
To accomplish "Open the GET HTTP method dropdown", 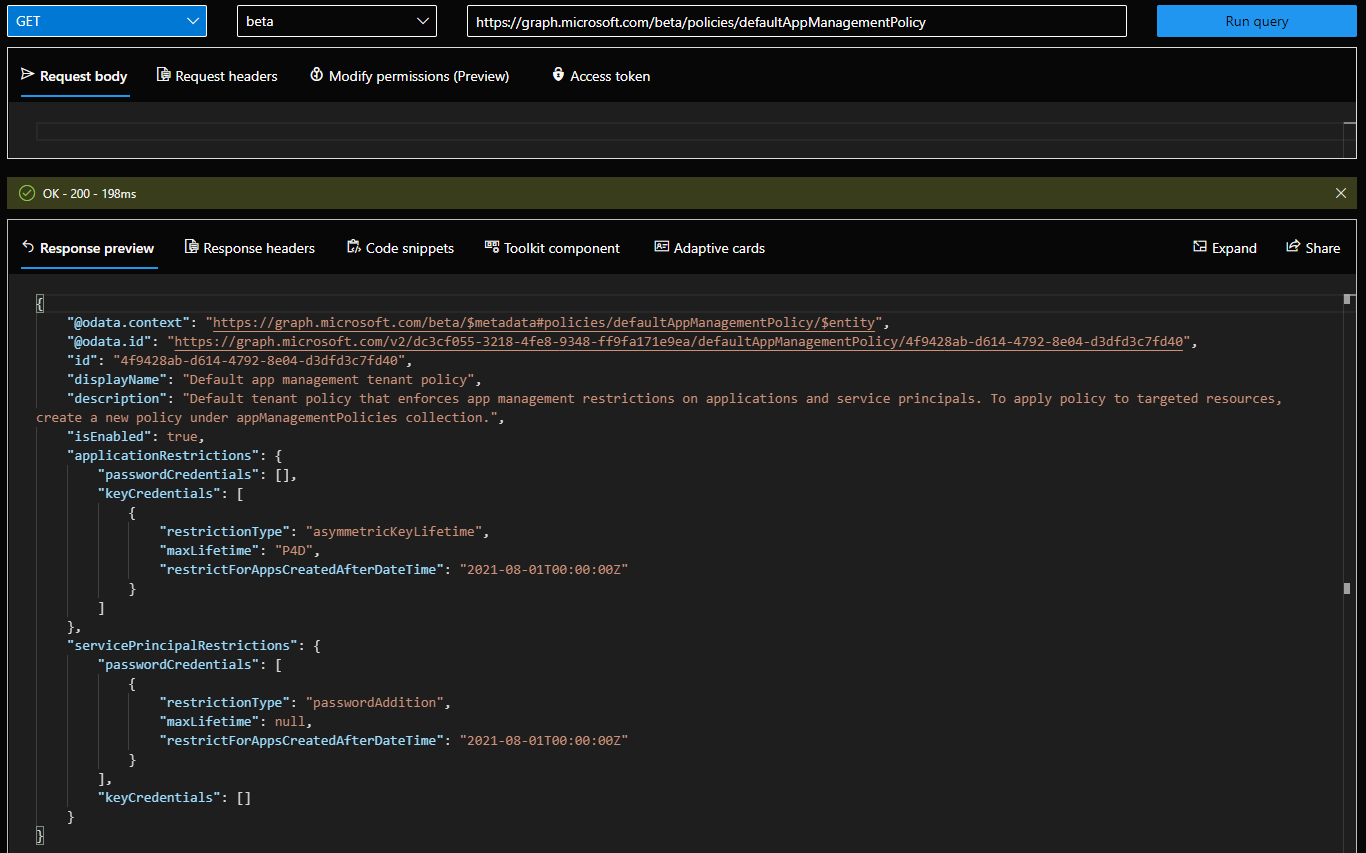I will [106, 21].
